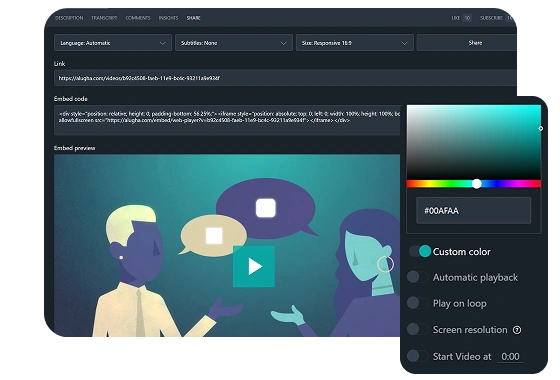Viewport: 560px width, 380px height.
Task: Click the Subscribe button
Action: point(491,18)
